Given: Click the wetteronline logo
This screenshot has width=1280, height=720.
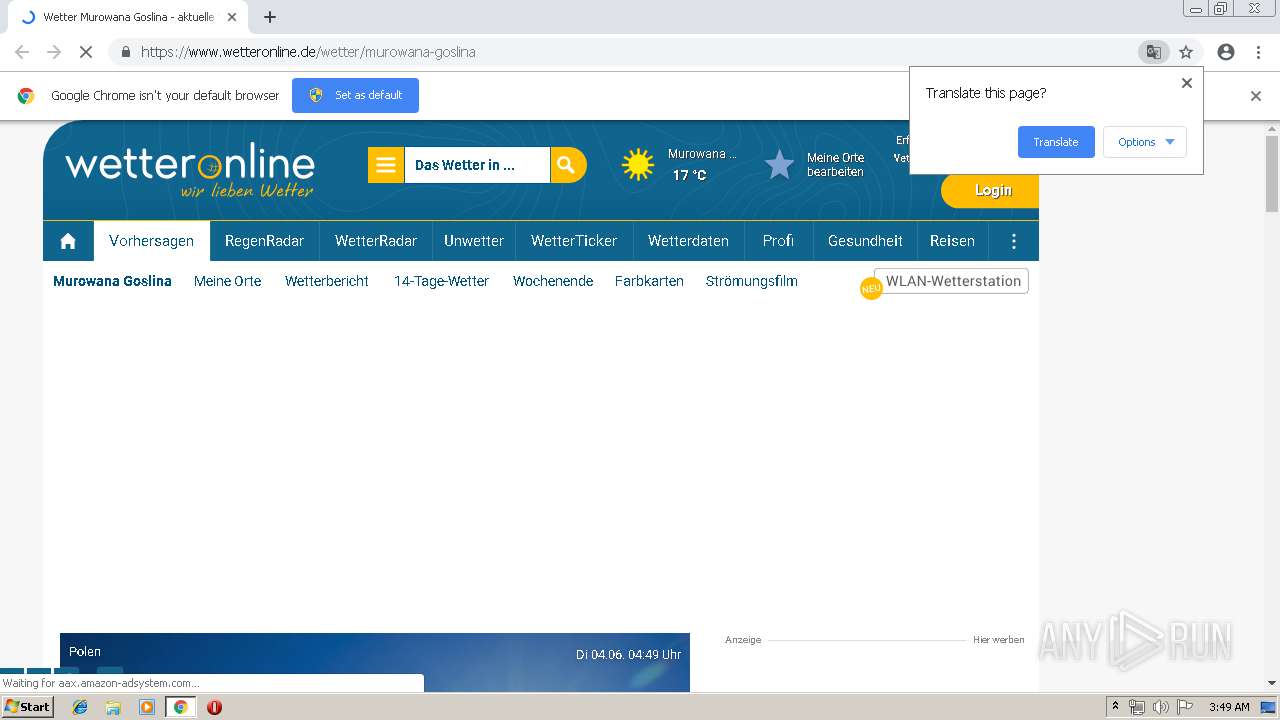Looking at the screenshot, I should point(190,171).
